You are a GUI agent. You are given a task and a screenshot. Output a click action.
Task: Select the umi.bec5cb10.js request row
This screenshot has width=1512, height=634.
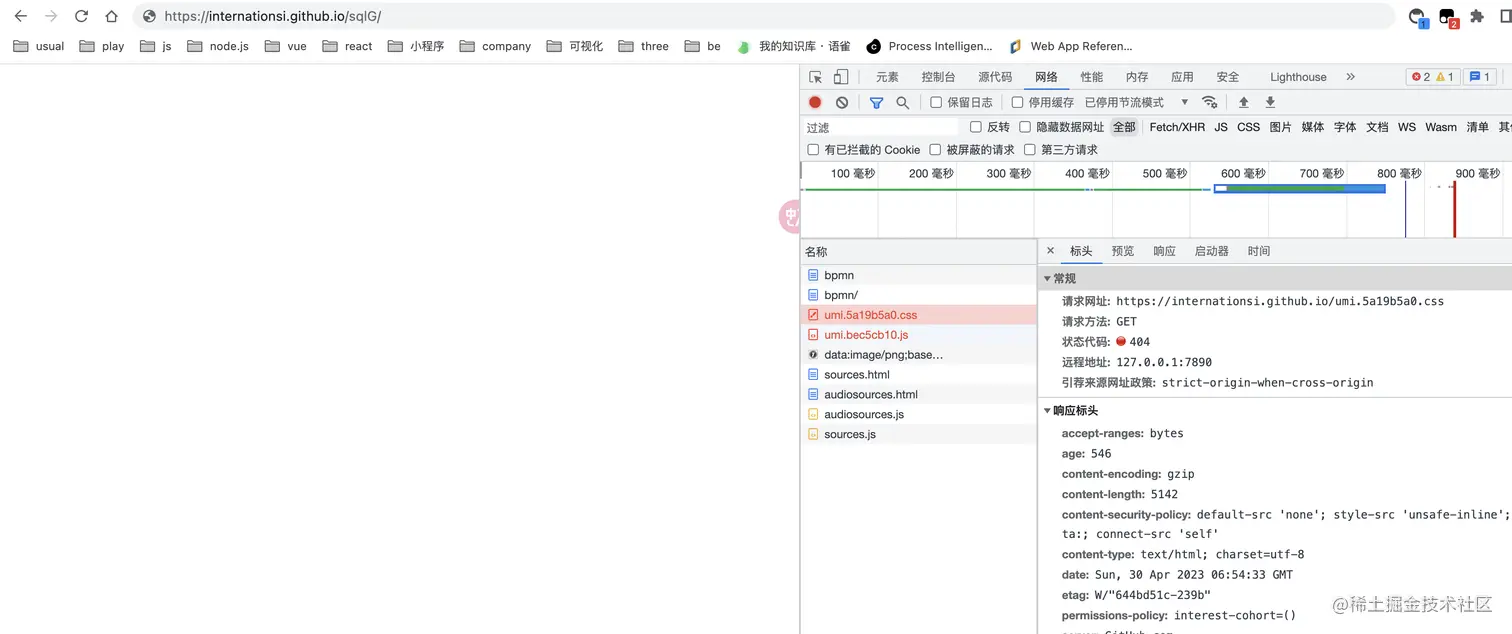click(919, 335)
